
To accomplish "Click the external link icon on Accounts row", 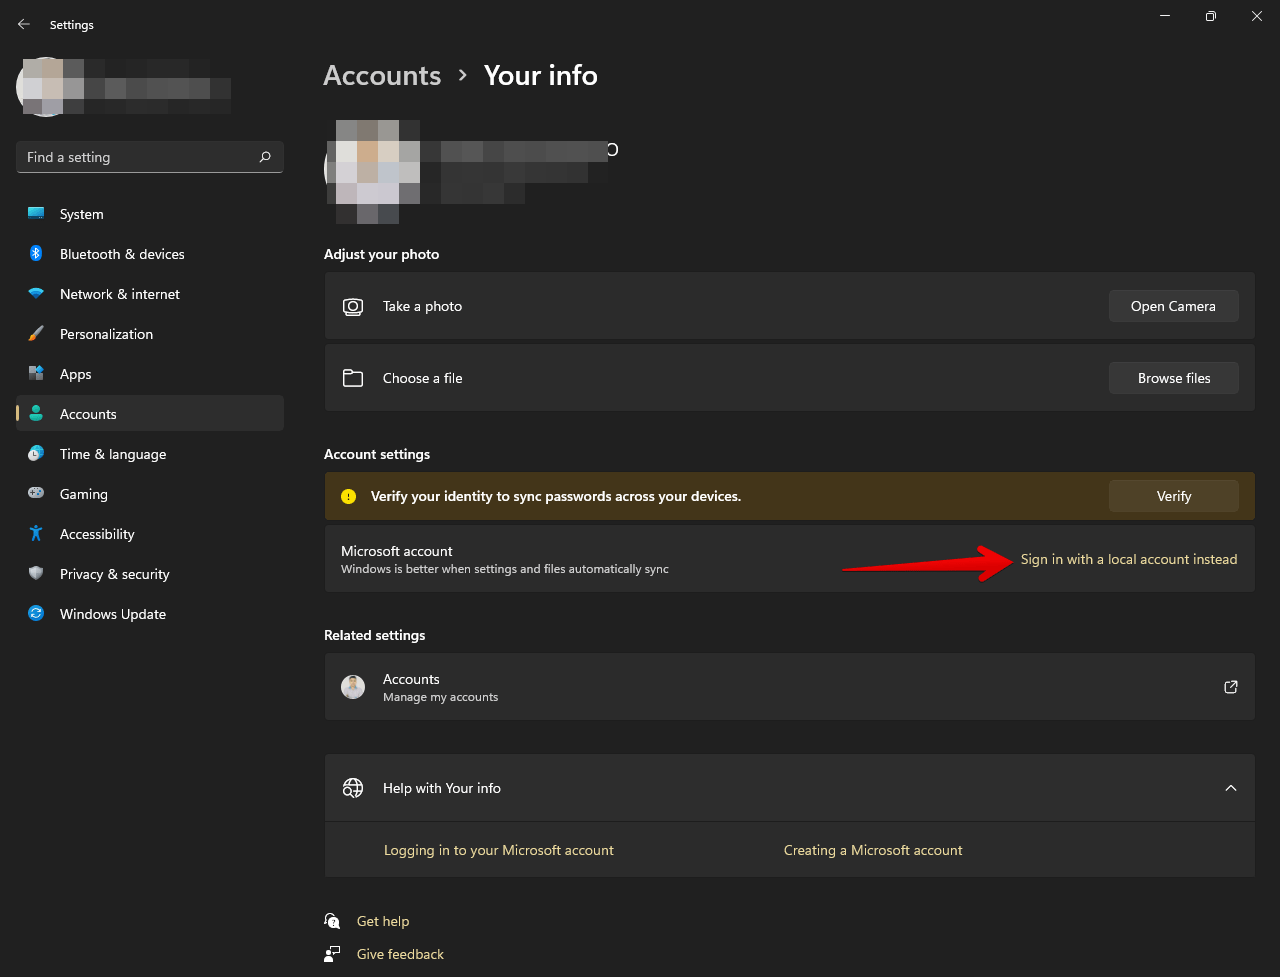I will pyautogui.click(x=1231, y=687).
